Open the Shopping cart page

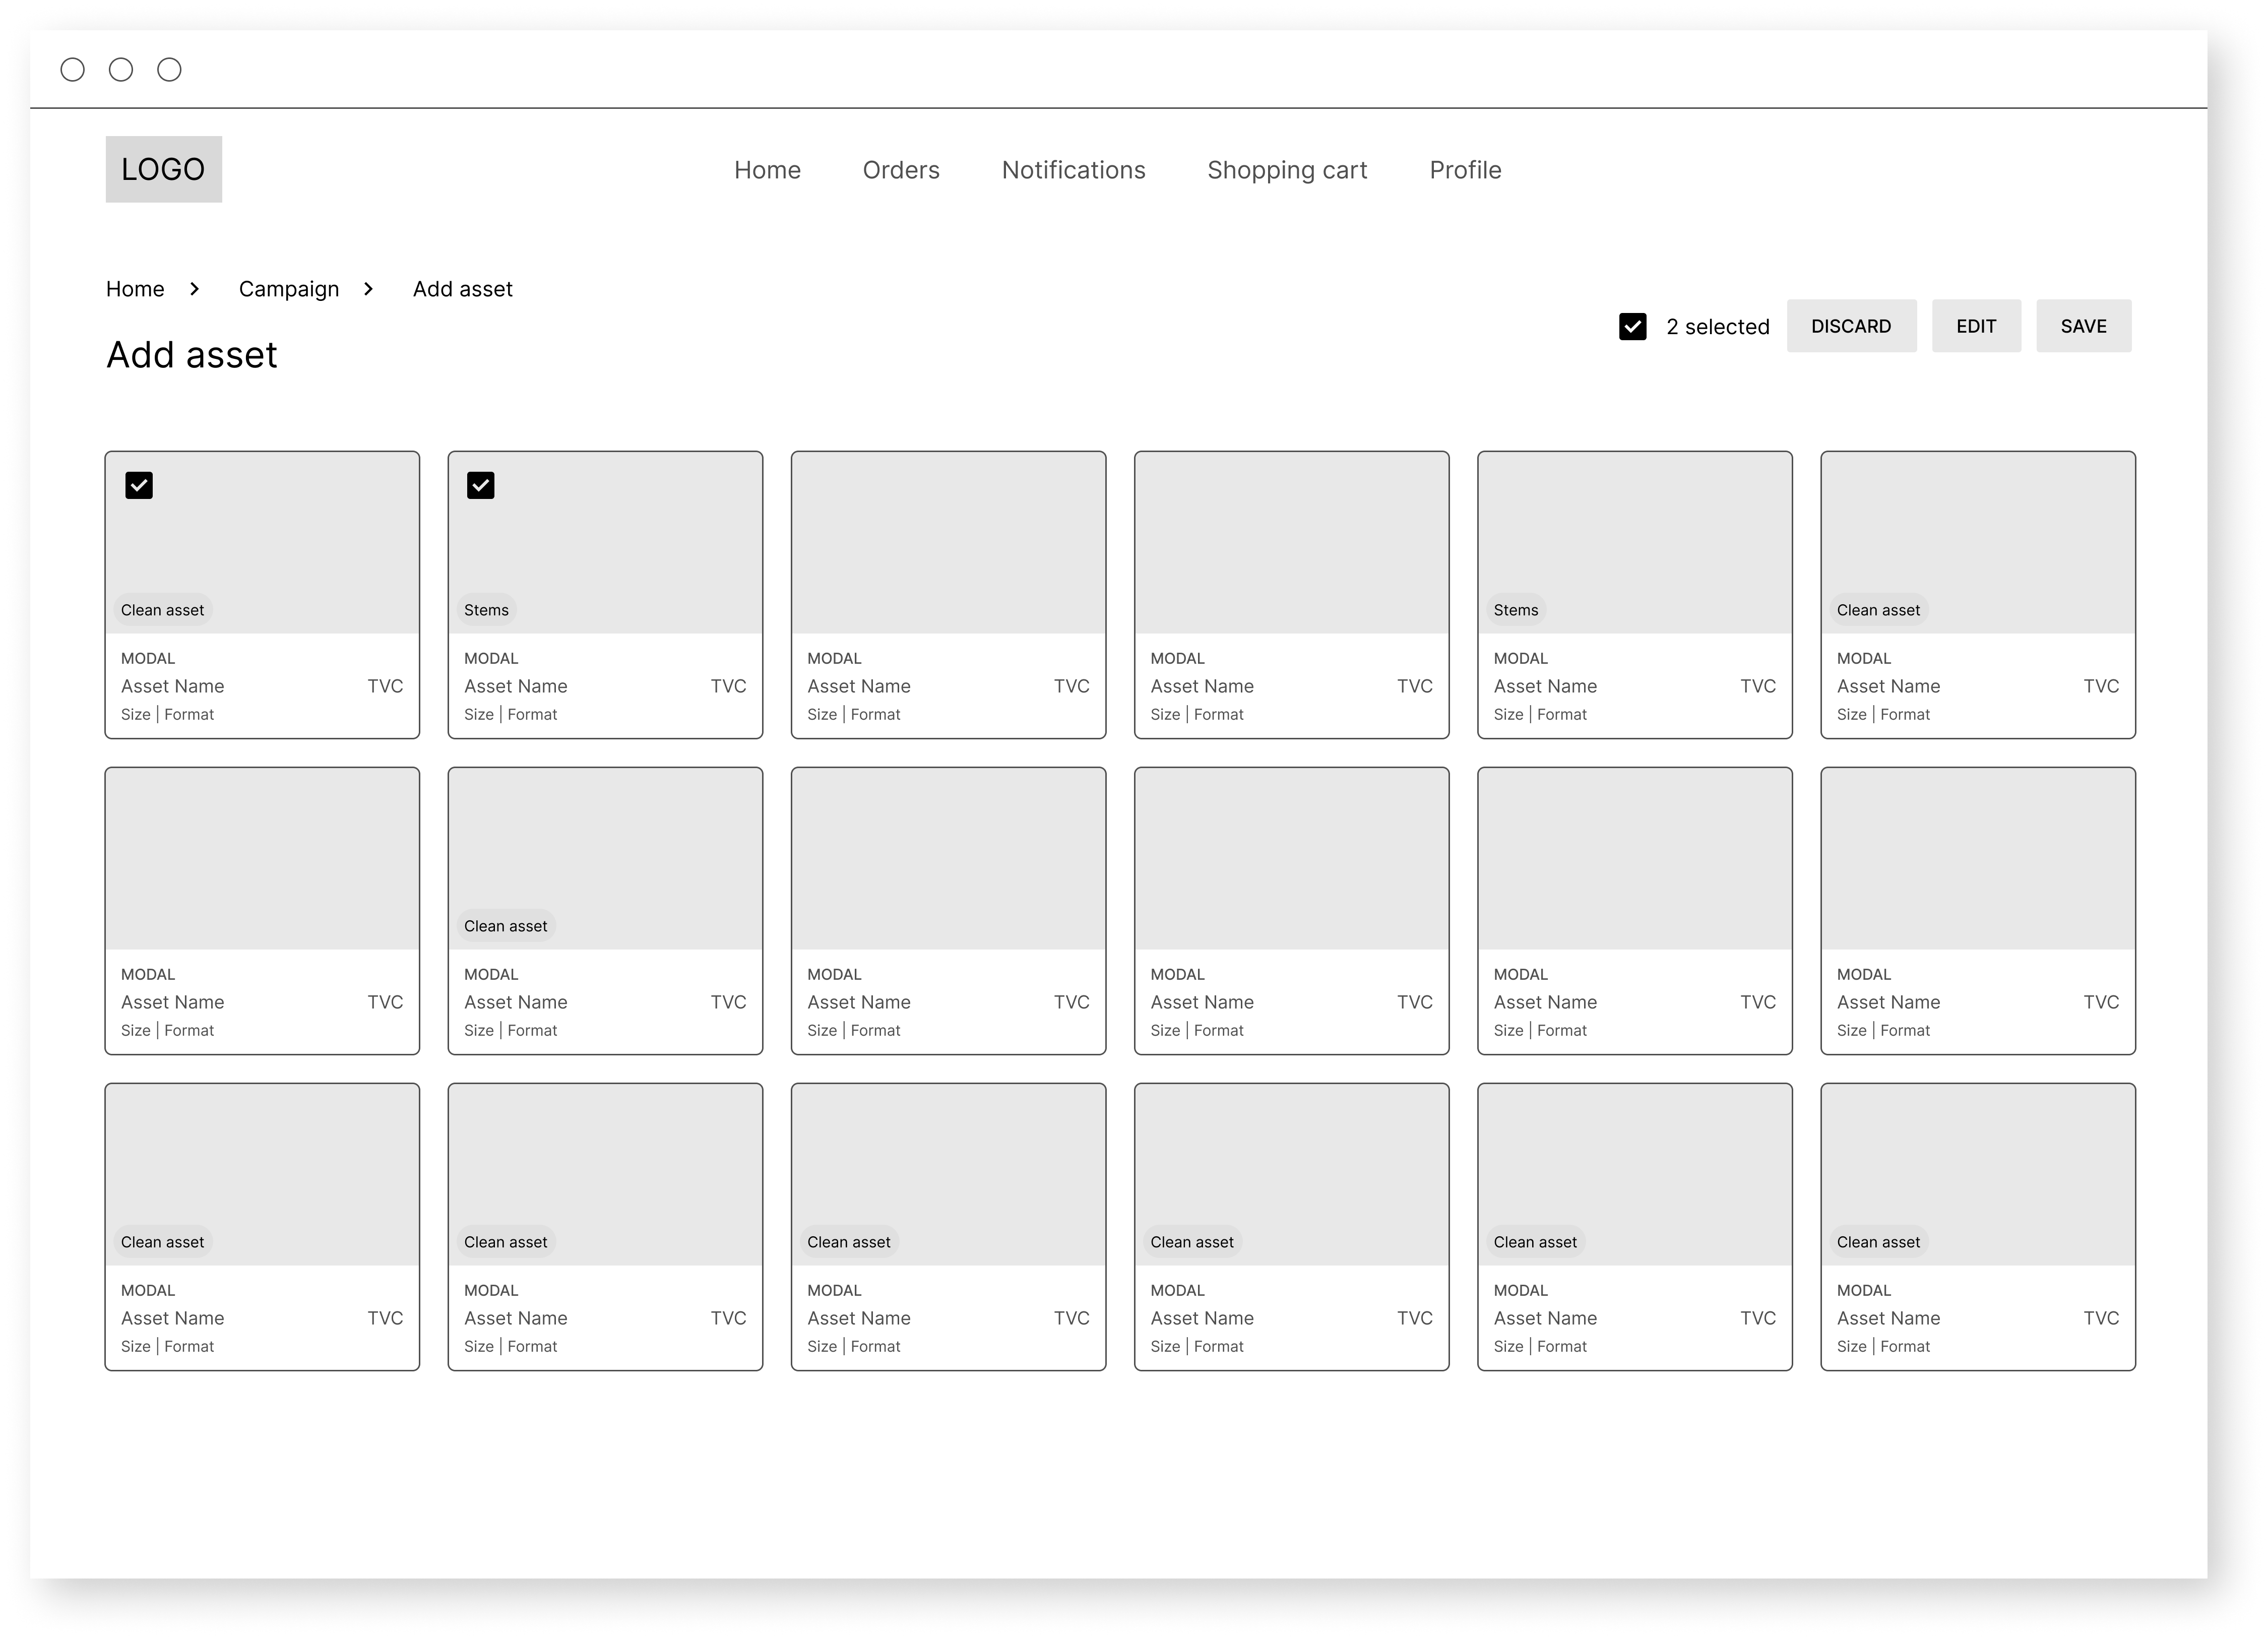click(1287, 170)
